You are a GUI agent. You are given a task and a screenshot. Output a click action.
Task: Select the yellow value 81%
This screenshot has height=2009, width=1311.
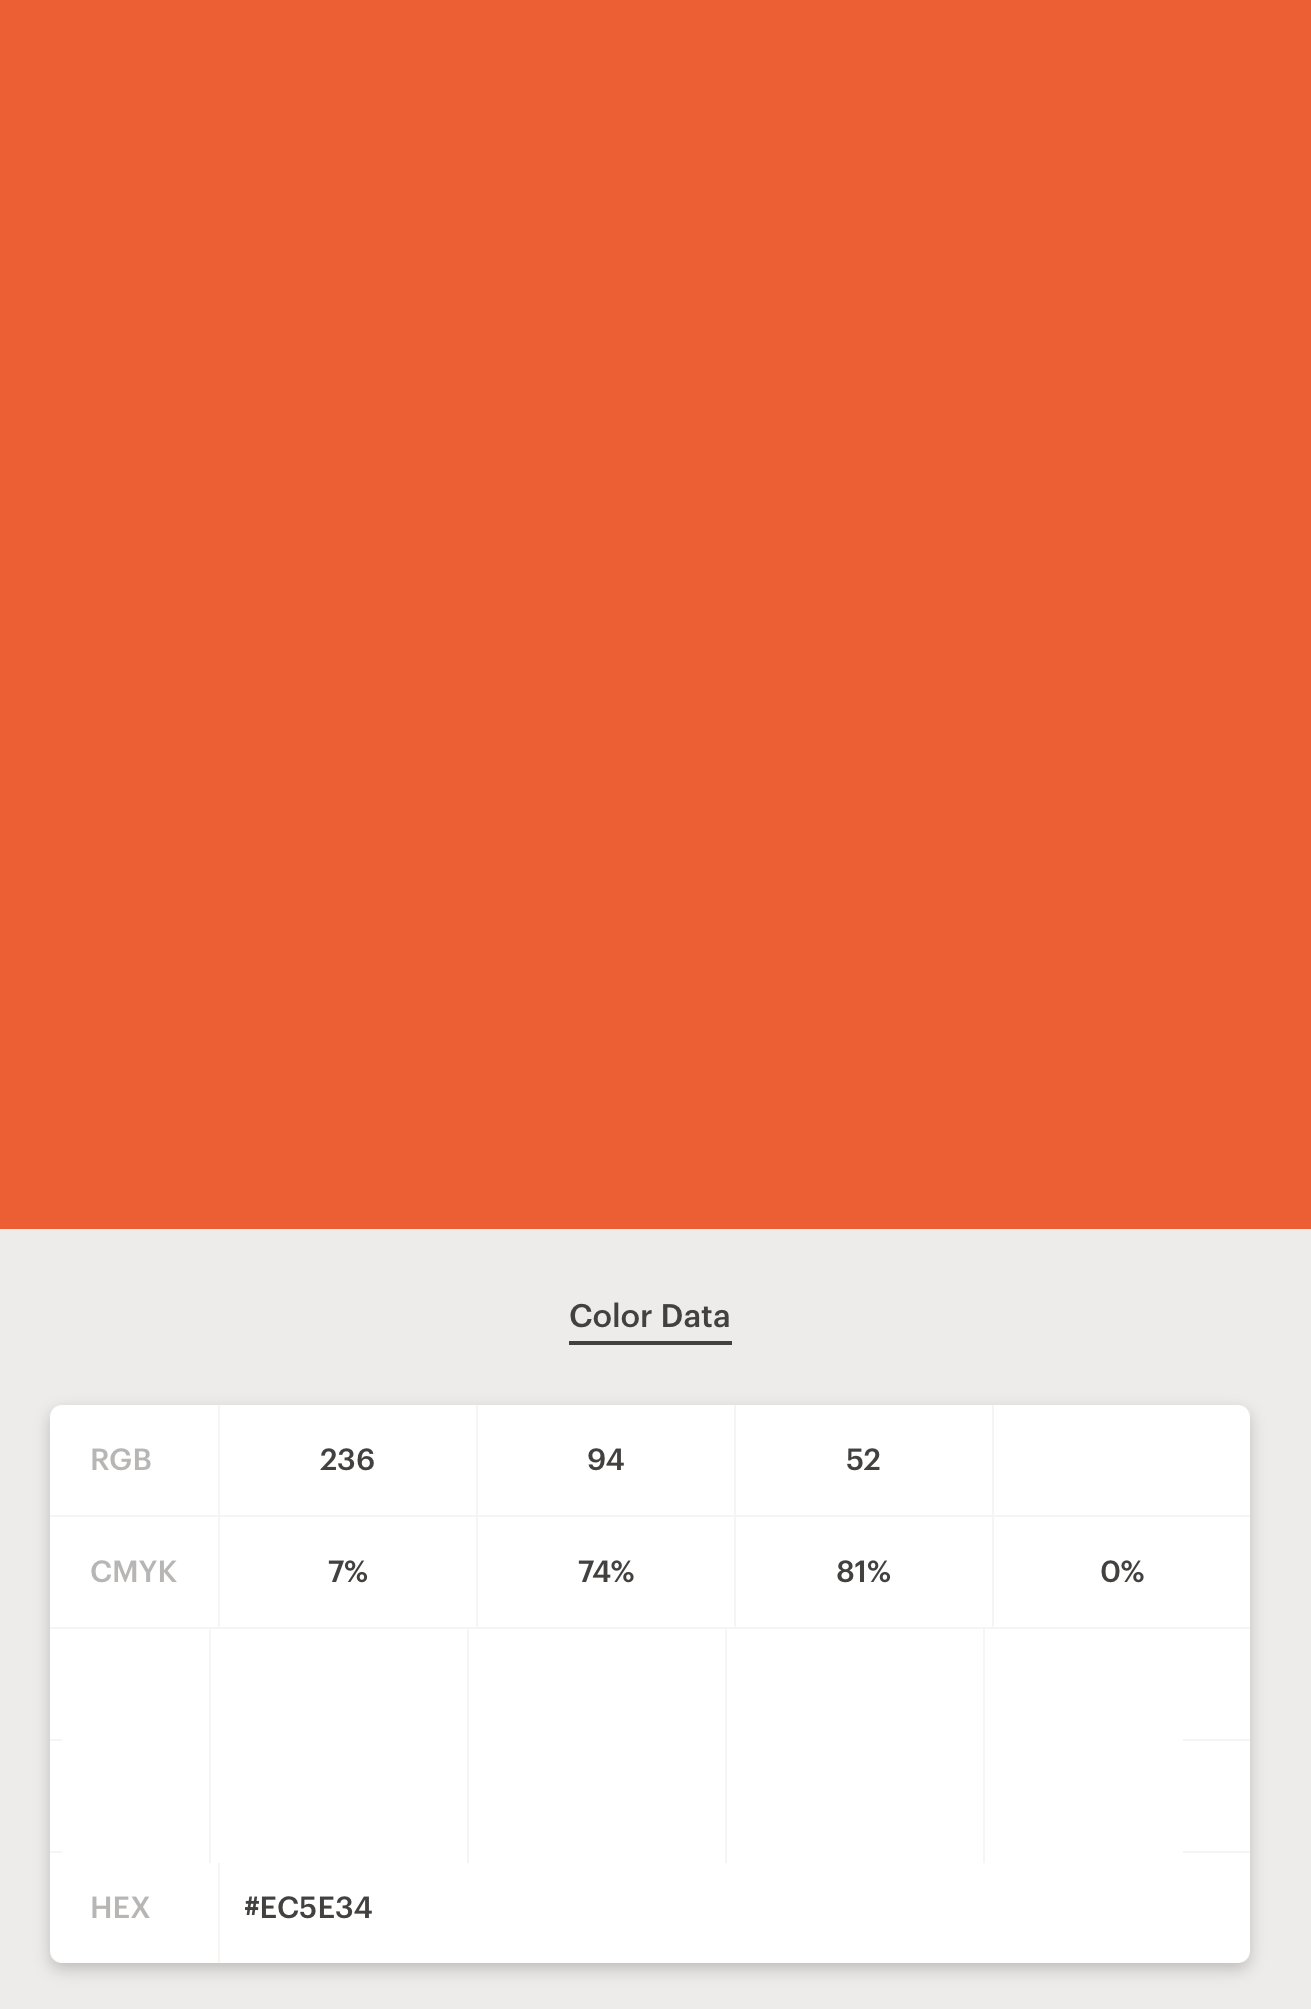point(863,1572)
